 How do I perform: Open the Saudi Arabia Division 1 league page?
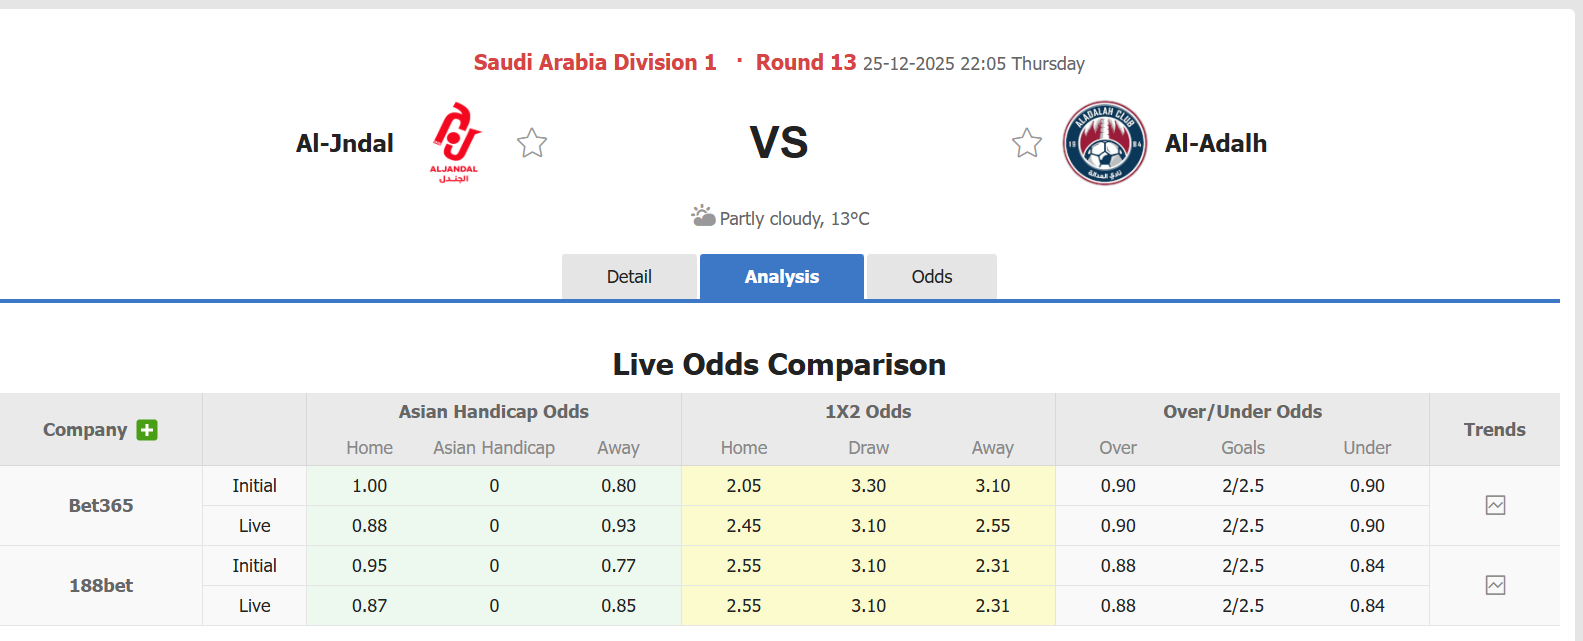(x=594, y=62)
